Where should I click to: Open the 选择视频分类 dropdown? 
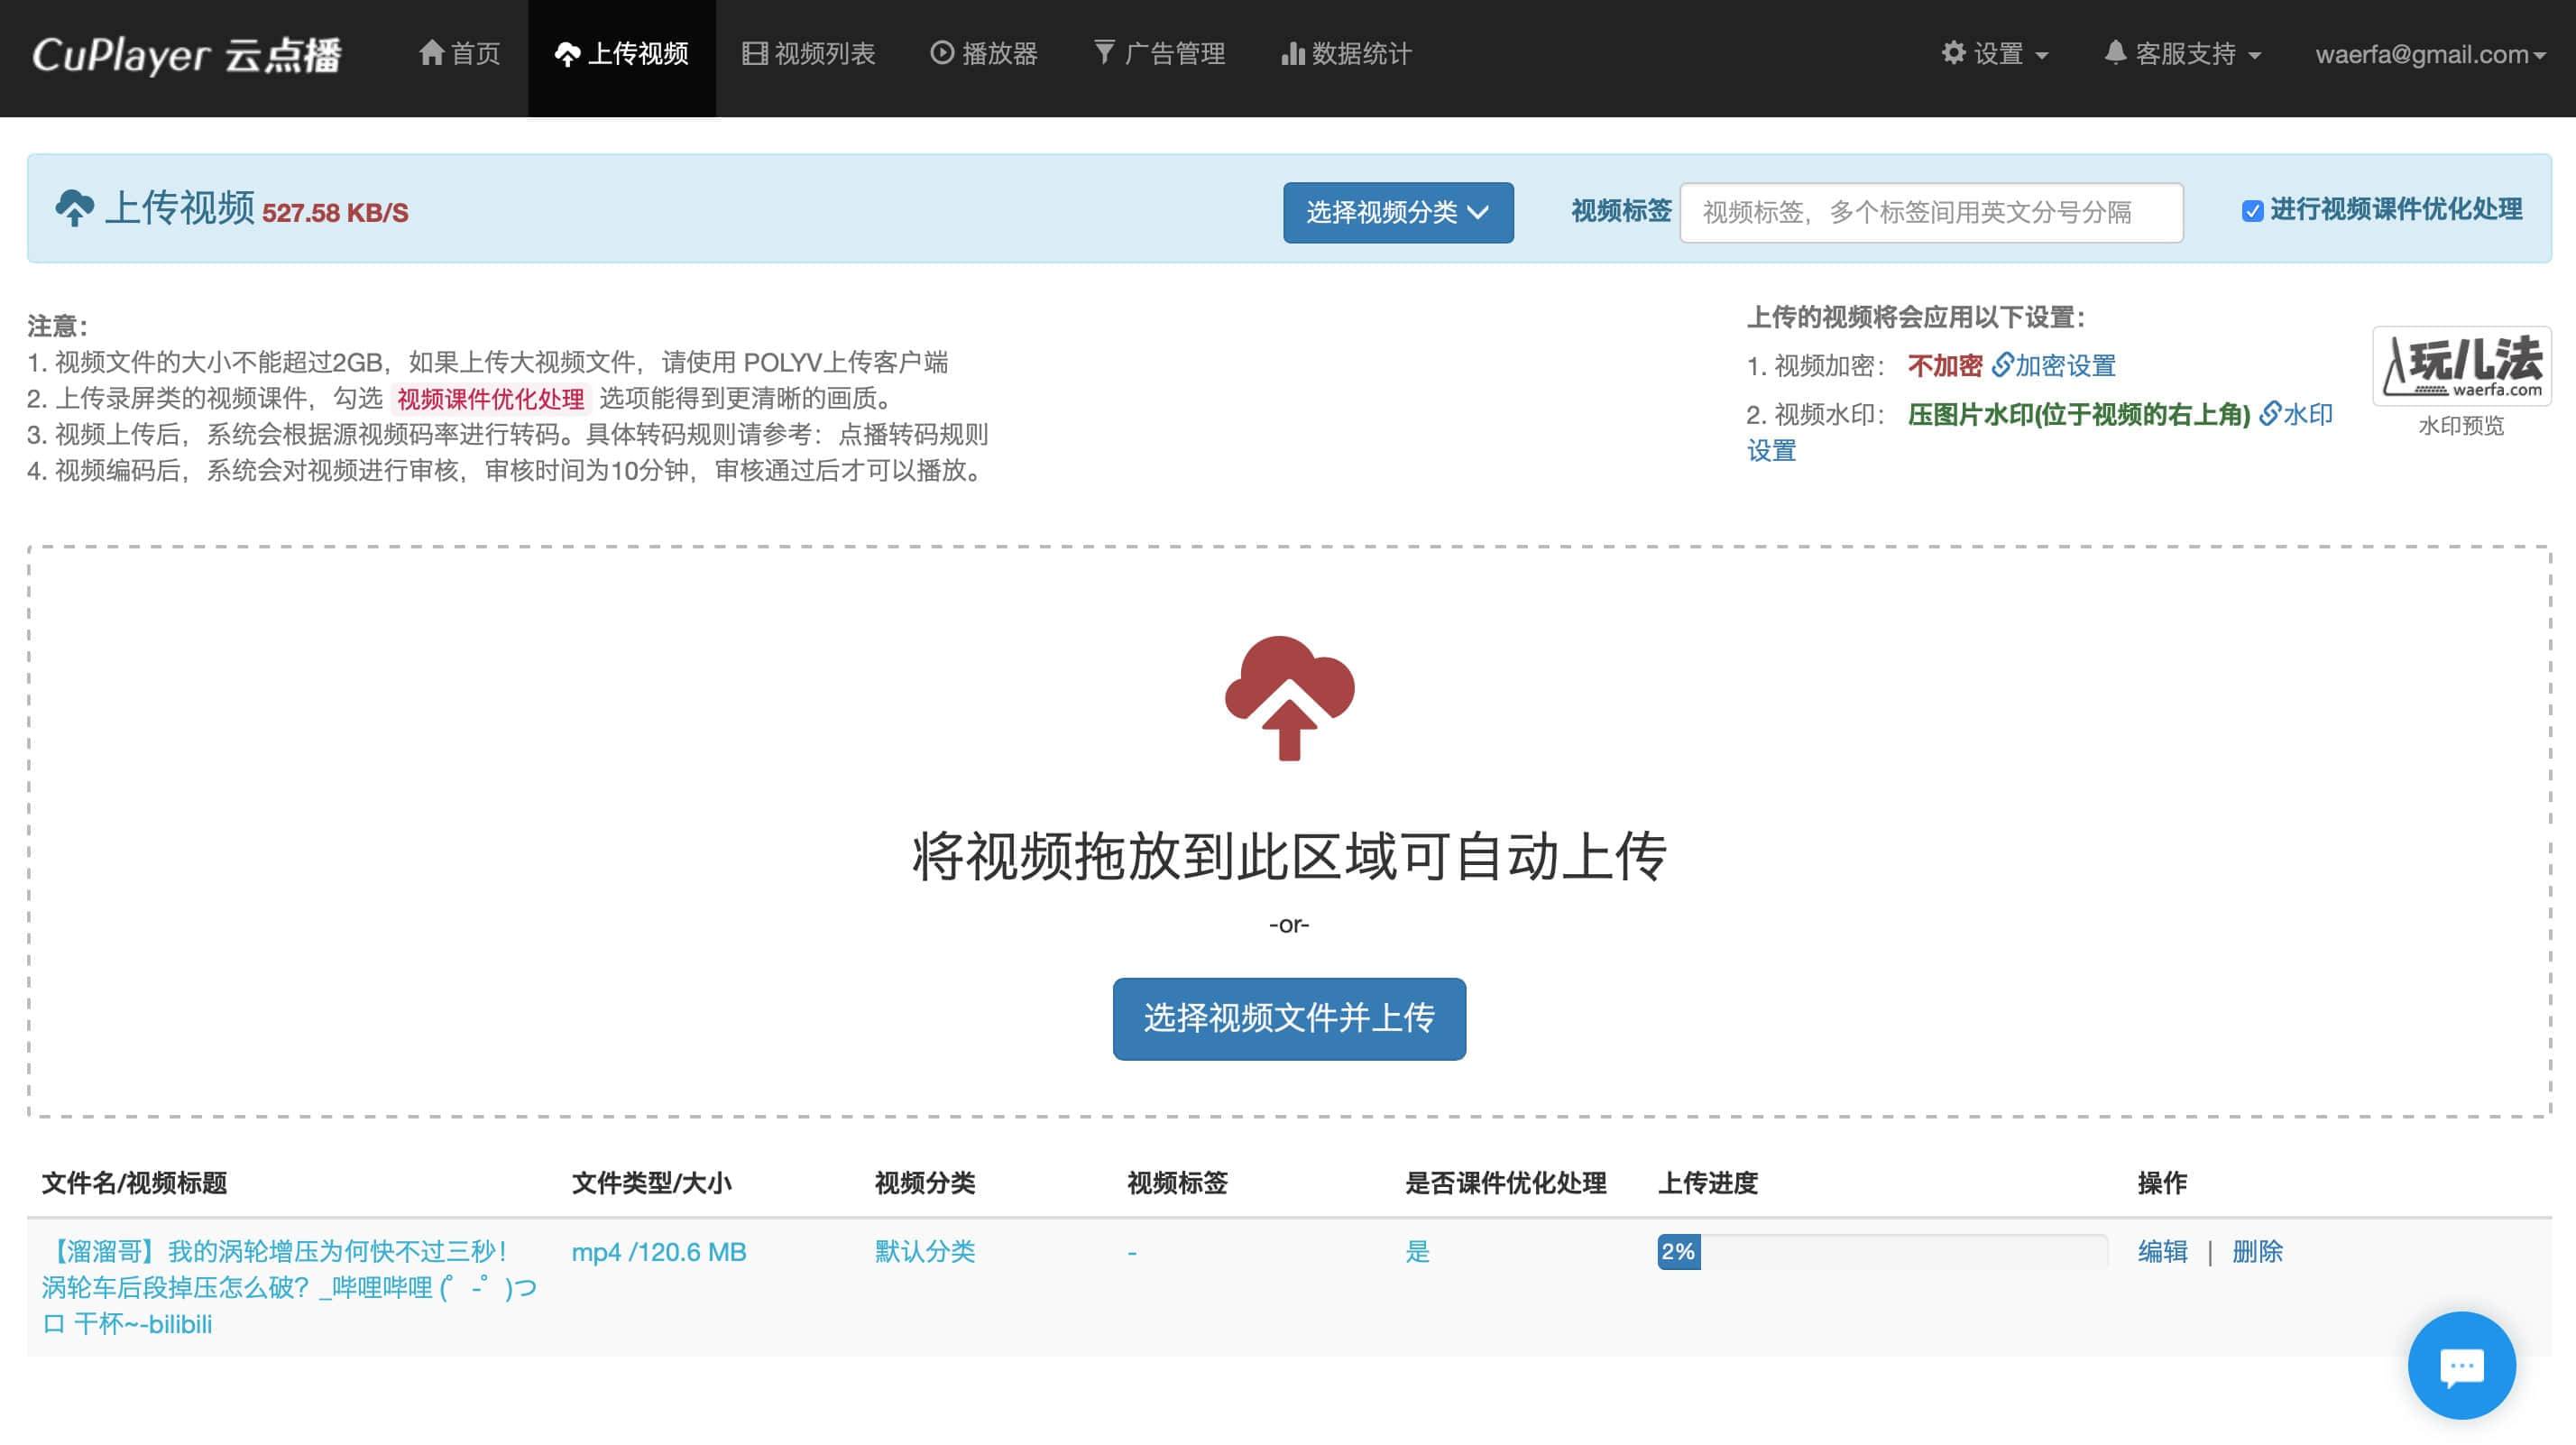point(1397,212)
